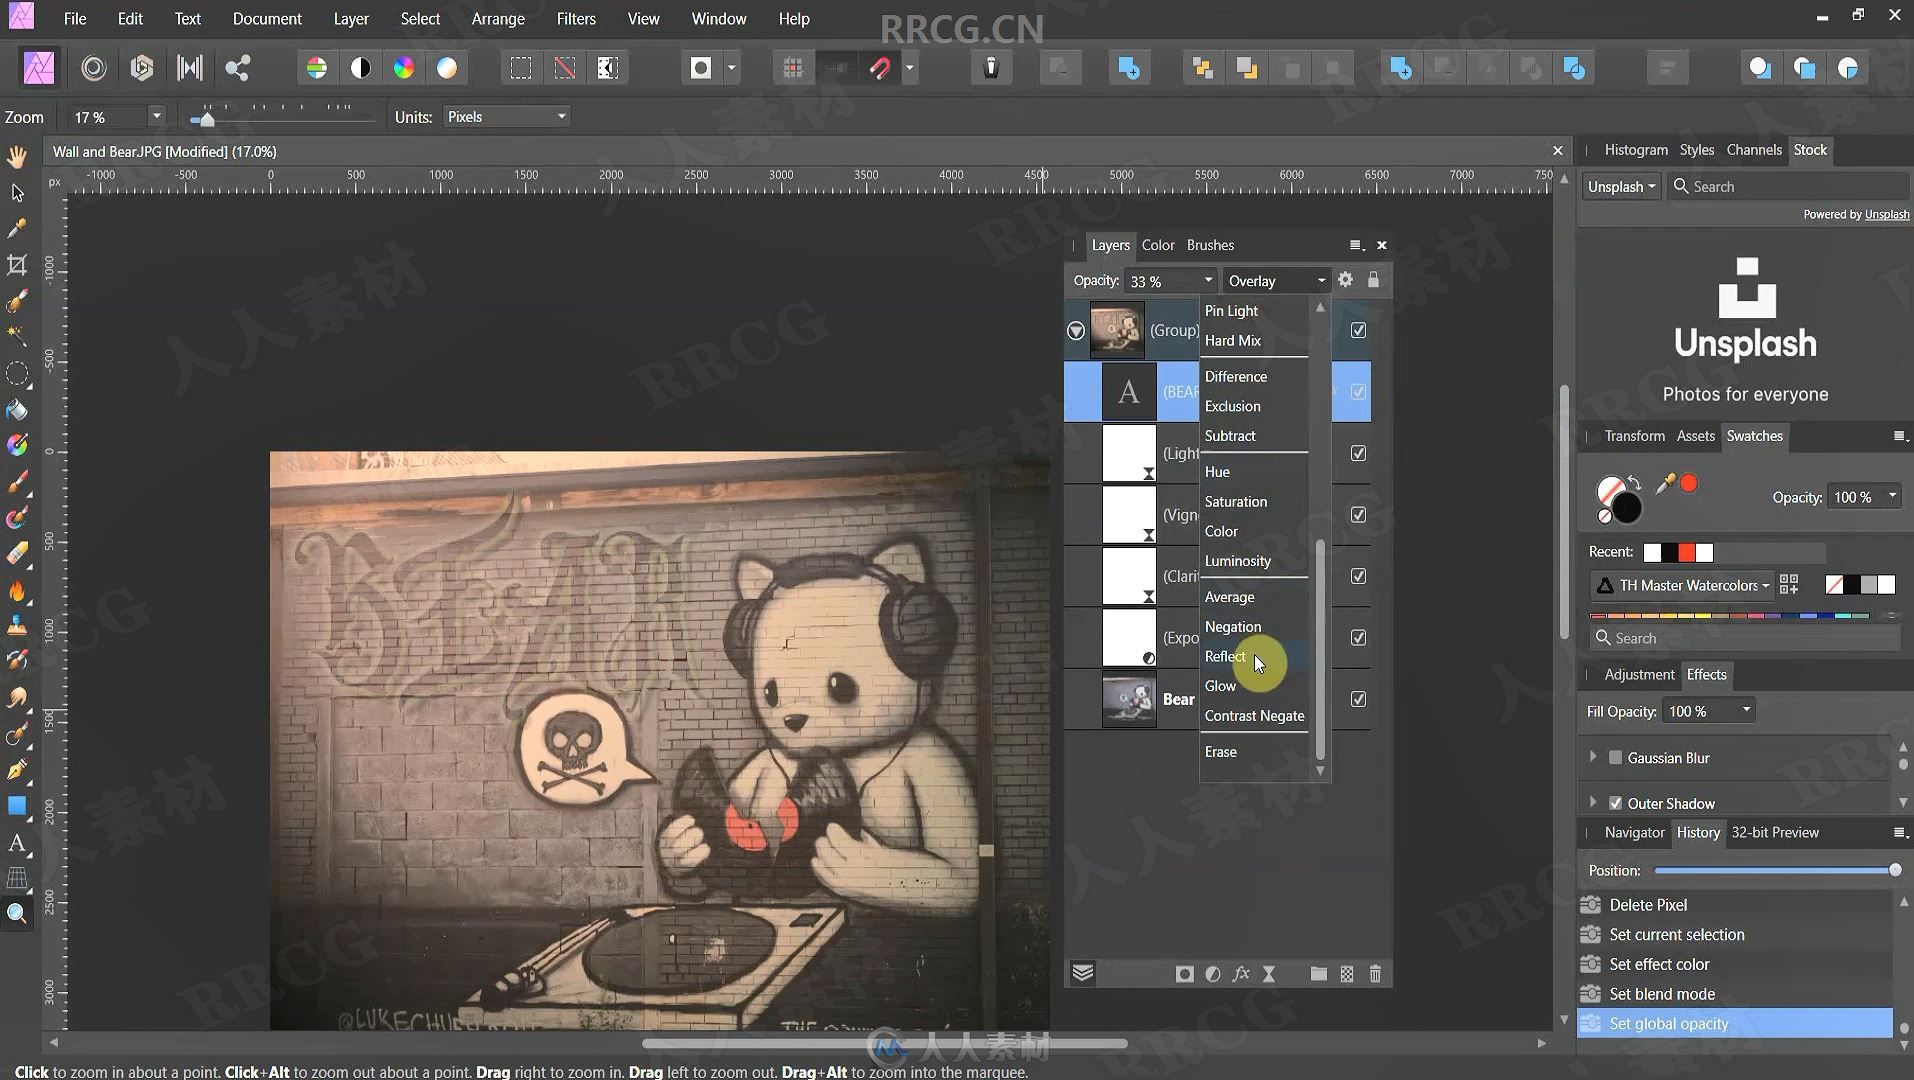Open Layer Effects fx icon

(x=1241, y=974)
